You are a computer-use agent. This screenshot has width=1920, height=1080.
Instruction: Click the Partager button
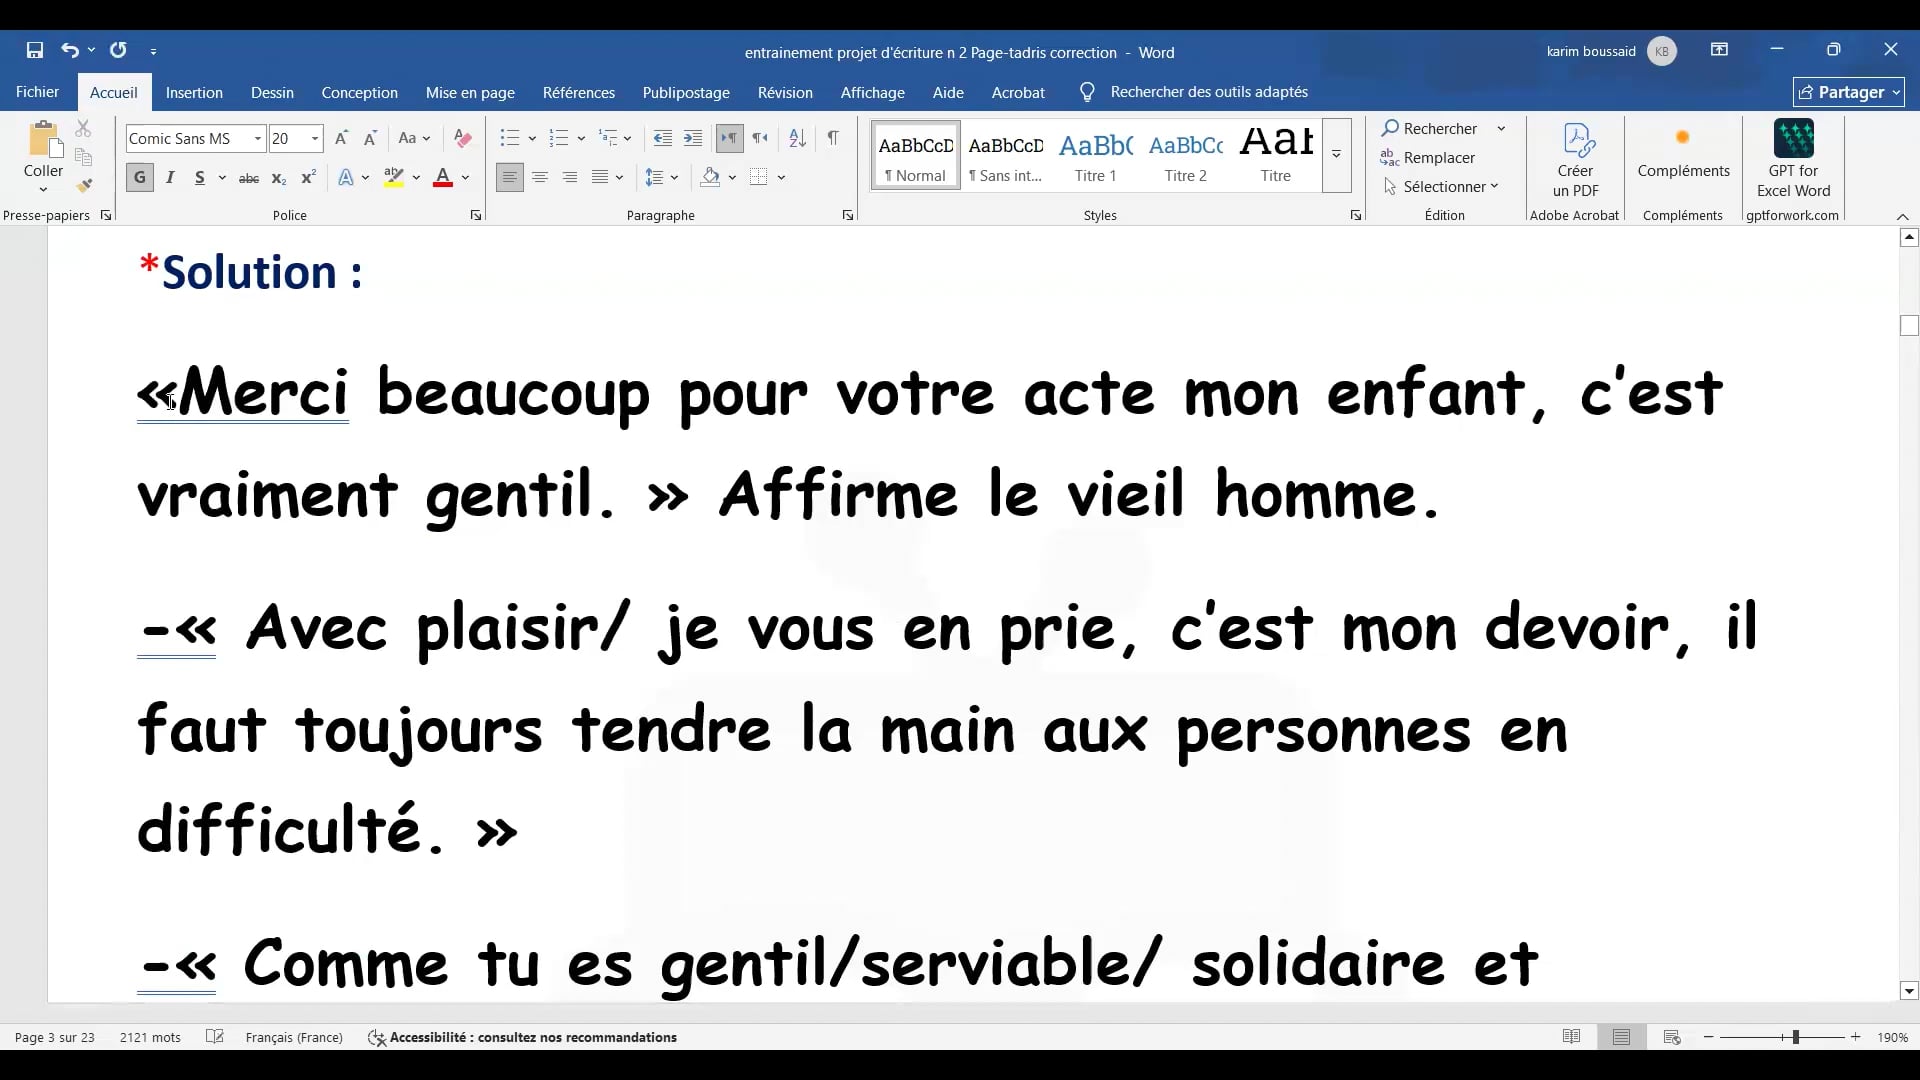pyautogui.click(x=1848, y=92)
